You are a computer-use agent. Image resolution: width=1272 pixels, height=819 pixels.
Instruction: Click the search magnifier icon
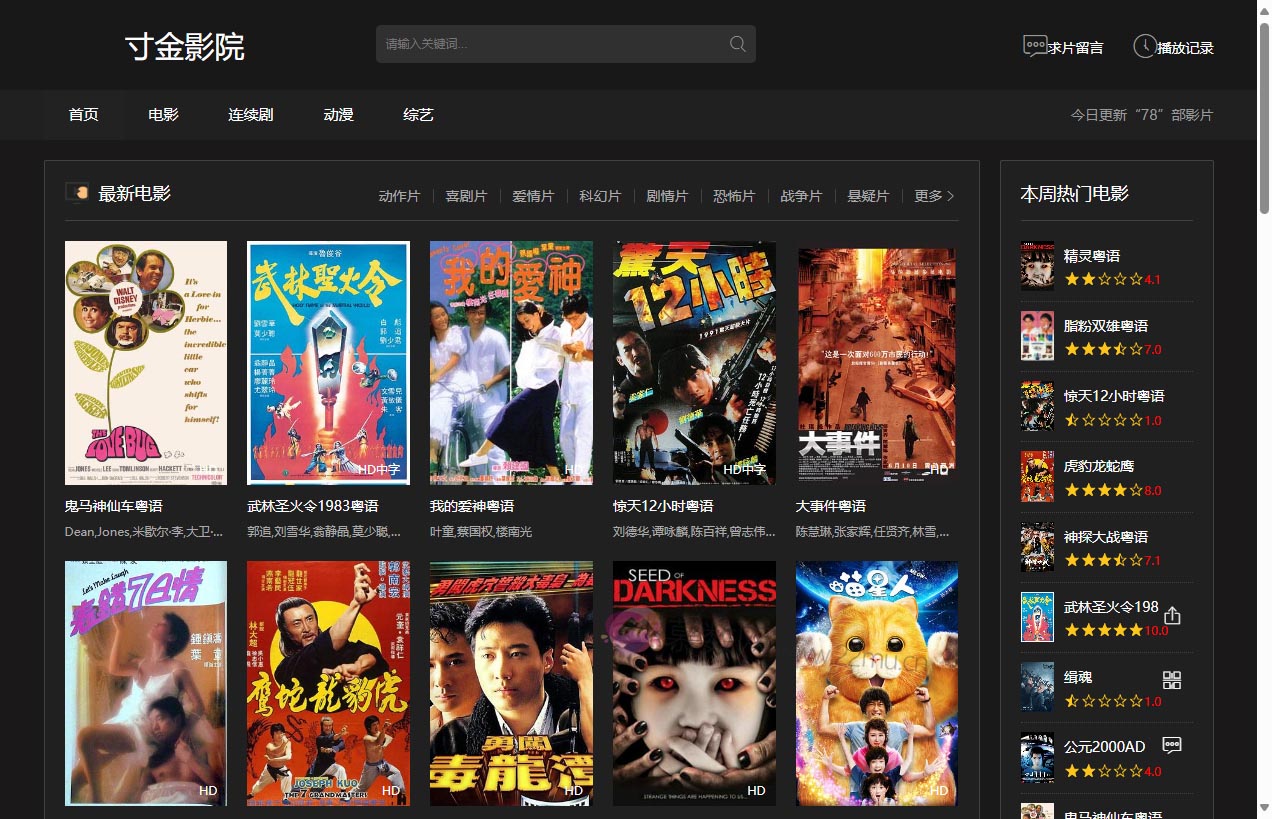[738, 44]
